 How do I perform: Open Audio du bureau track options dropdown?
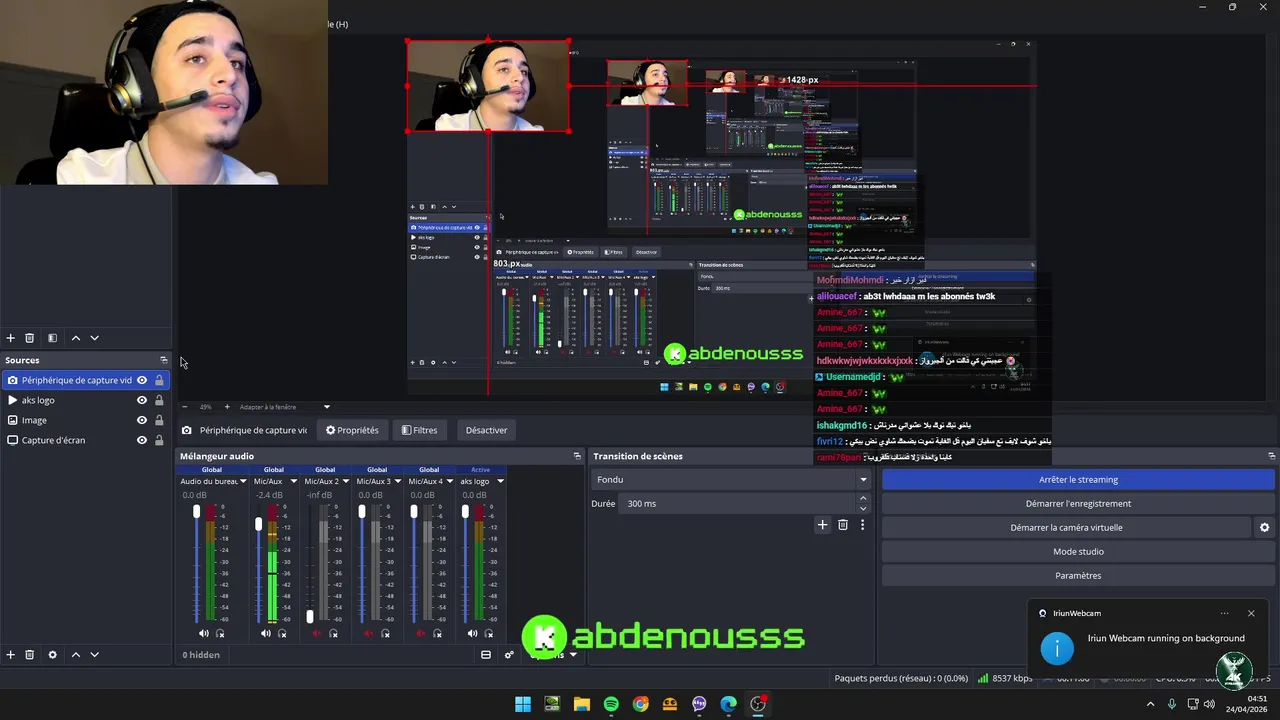(242, 481)
